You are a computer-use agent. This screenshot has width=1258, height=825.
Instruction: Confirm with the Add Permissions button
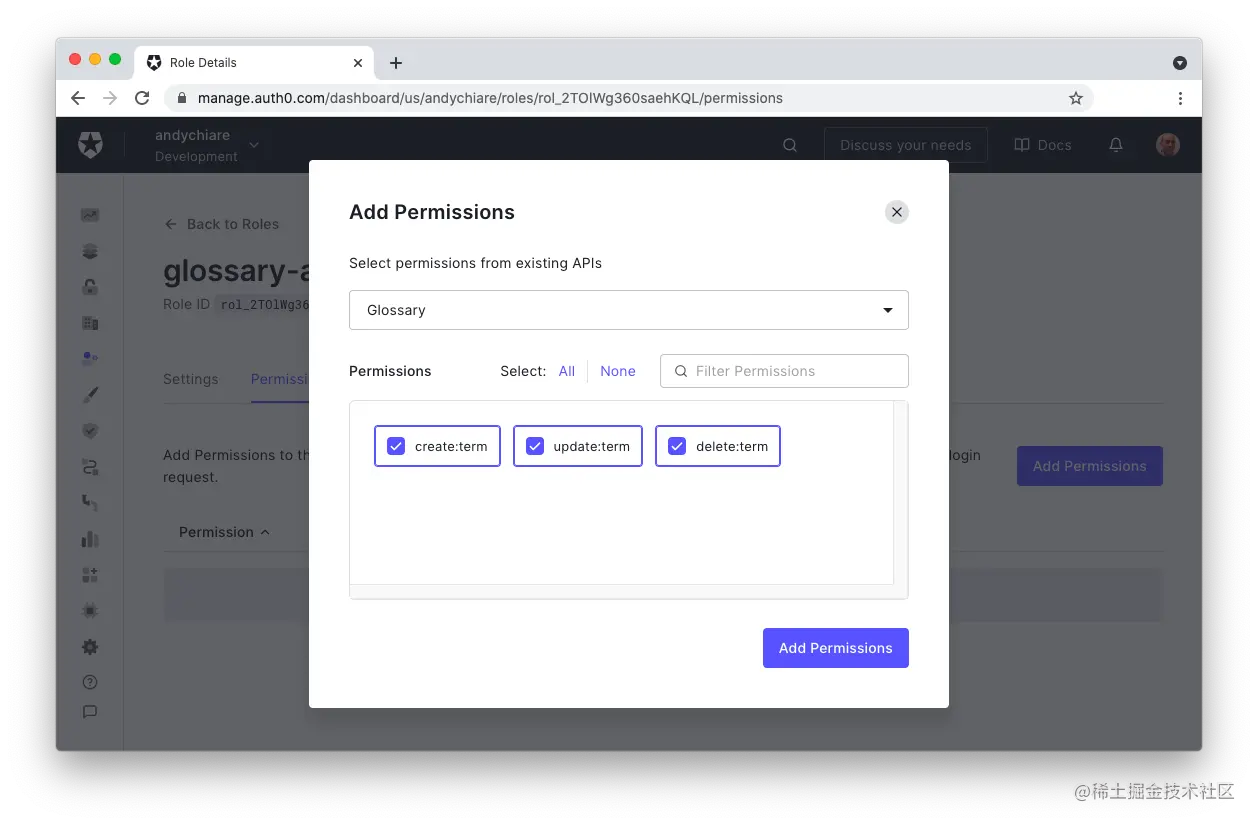tap(835, 647)
